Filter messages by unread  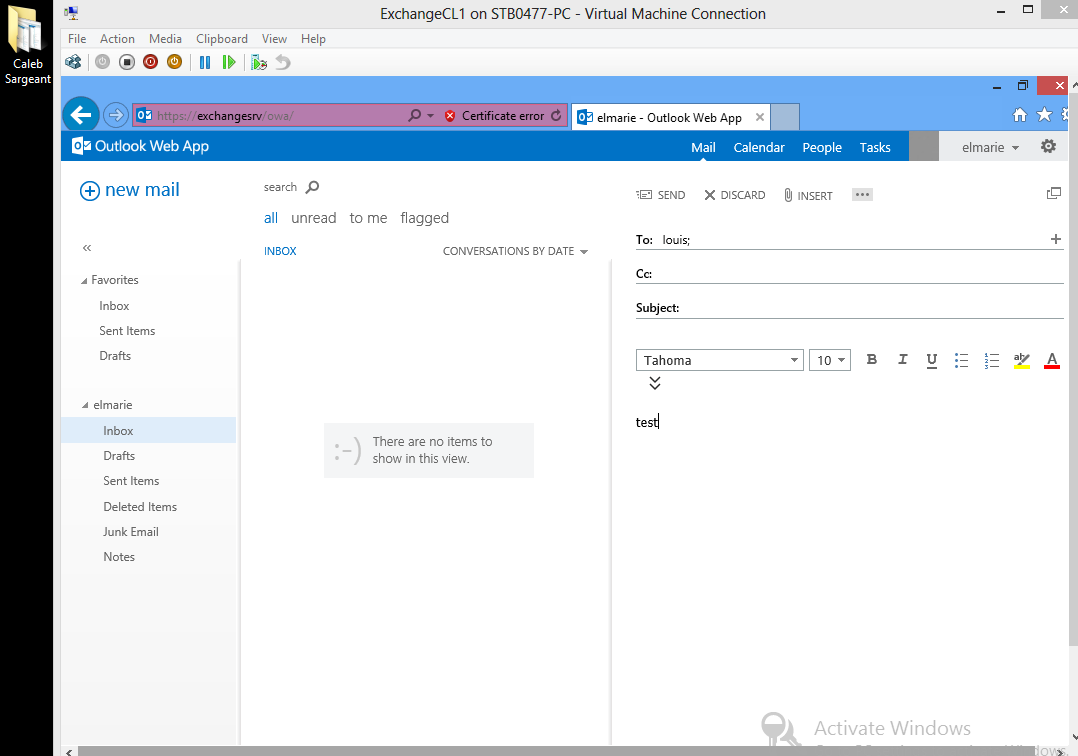pyautogui.click(x=314, y=218)
